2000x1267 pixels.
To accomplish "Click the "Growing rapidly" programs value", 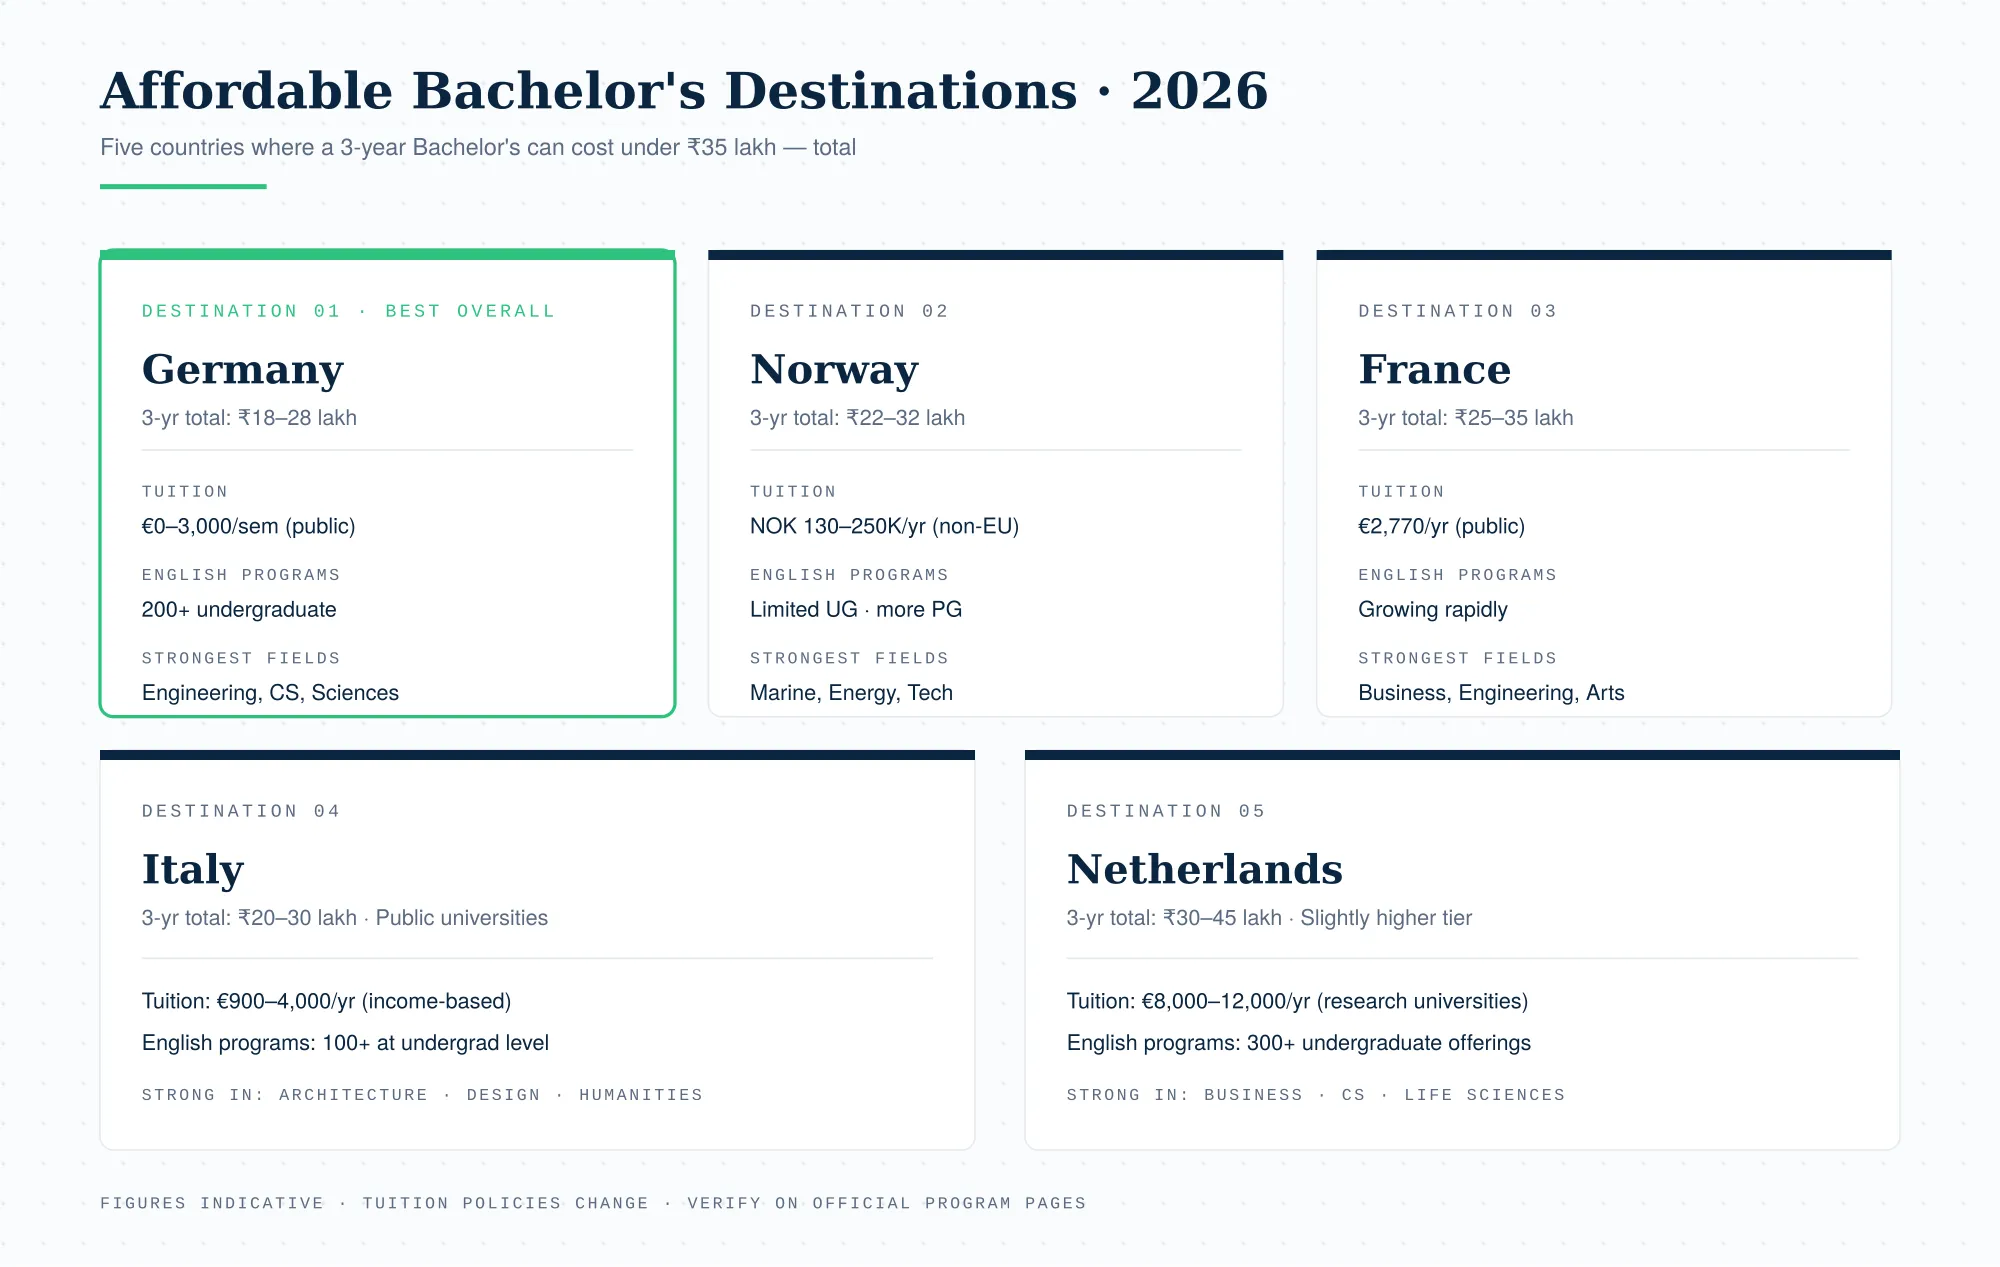I will pyautogui.click(x=1432, y=609).
